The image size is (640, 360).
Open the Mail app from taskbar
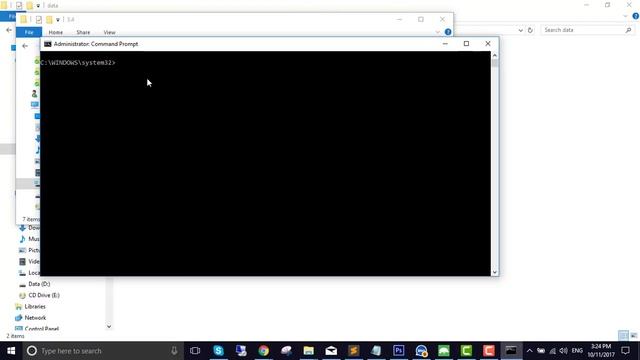pos(331,351)
